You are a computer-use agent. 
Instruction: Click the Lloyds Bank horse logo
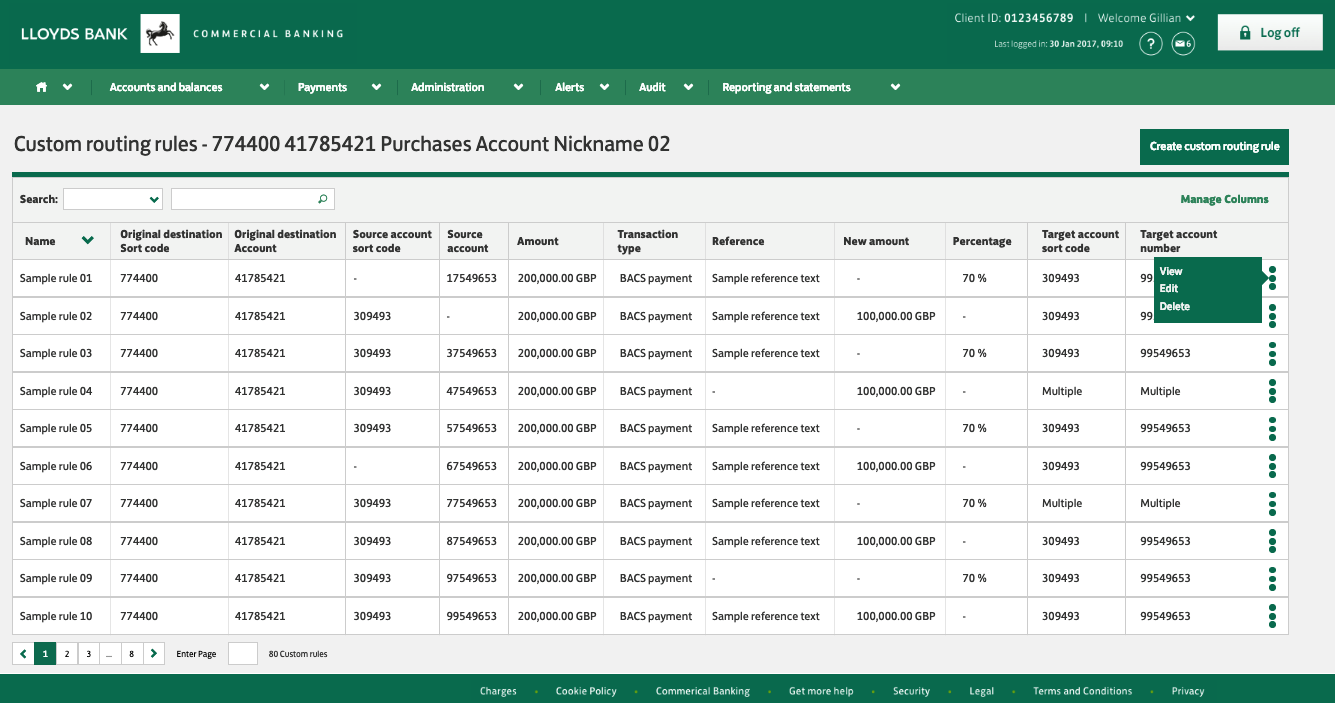[x=159, y=33]
